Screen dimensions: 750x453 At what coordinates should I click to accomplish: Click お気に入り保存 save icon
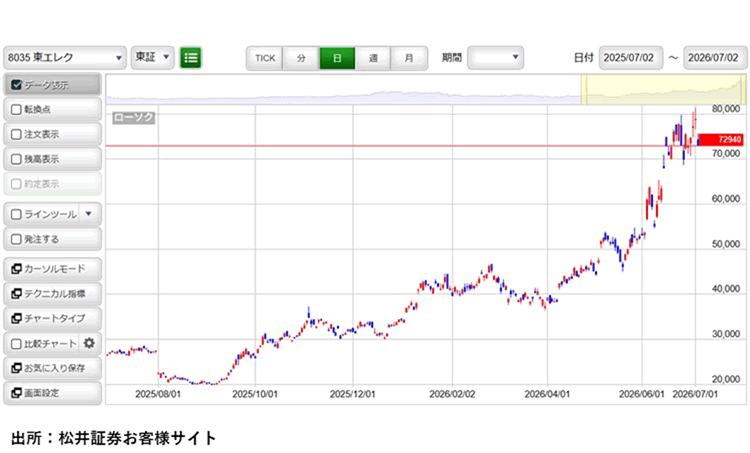point(16,368)
